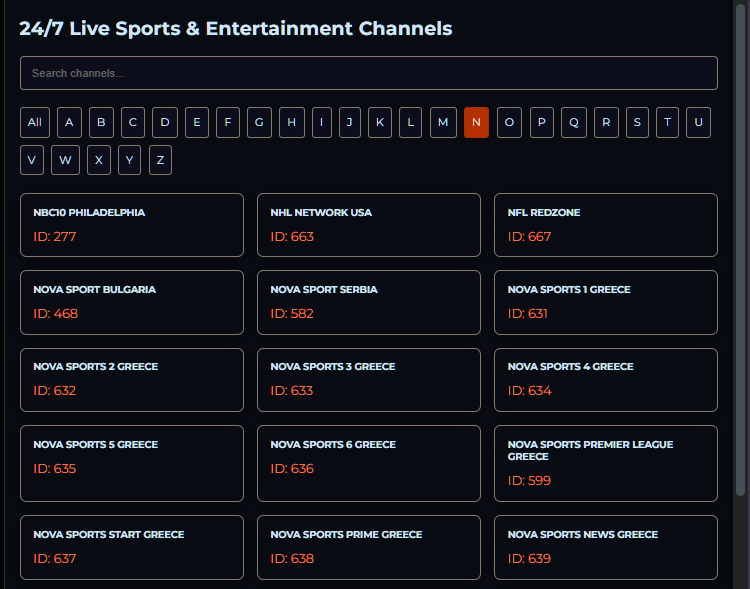Filter channels by letter A
Image resolution: width=750 pixels, height=589 pixels.
click(69, 123)
